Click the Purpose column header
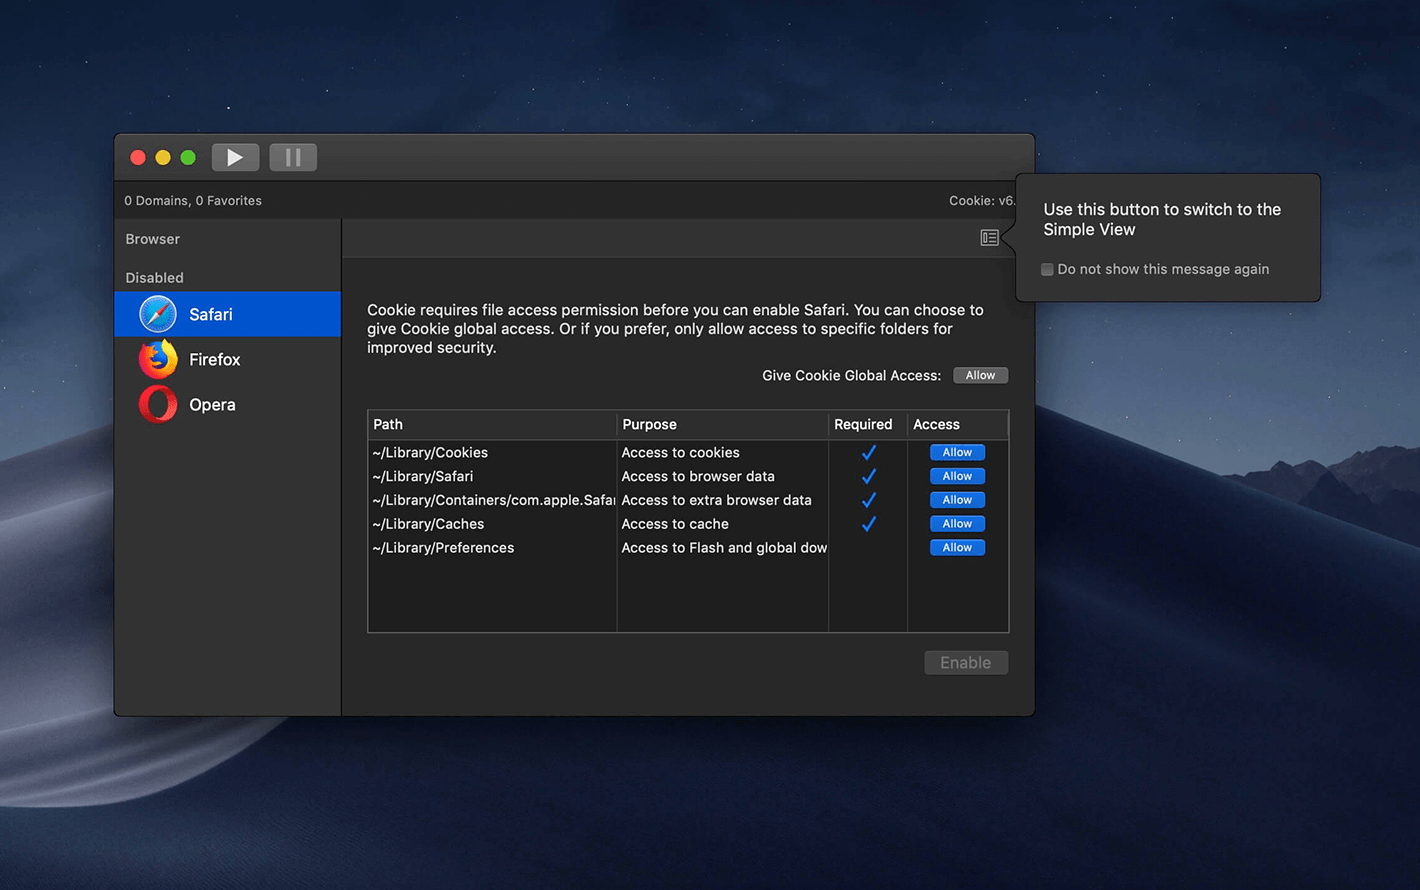Viewport: 1420px width, 890px height. pyautogui.click(x=721, y=425)
